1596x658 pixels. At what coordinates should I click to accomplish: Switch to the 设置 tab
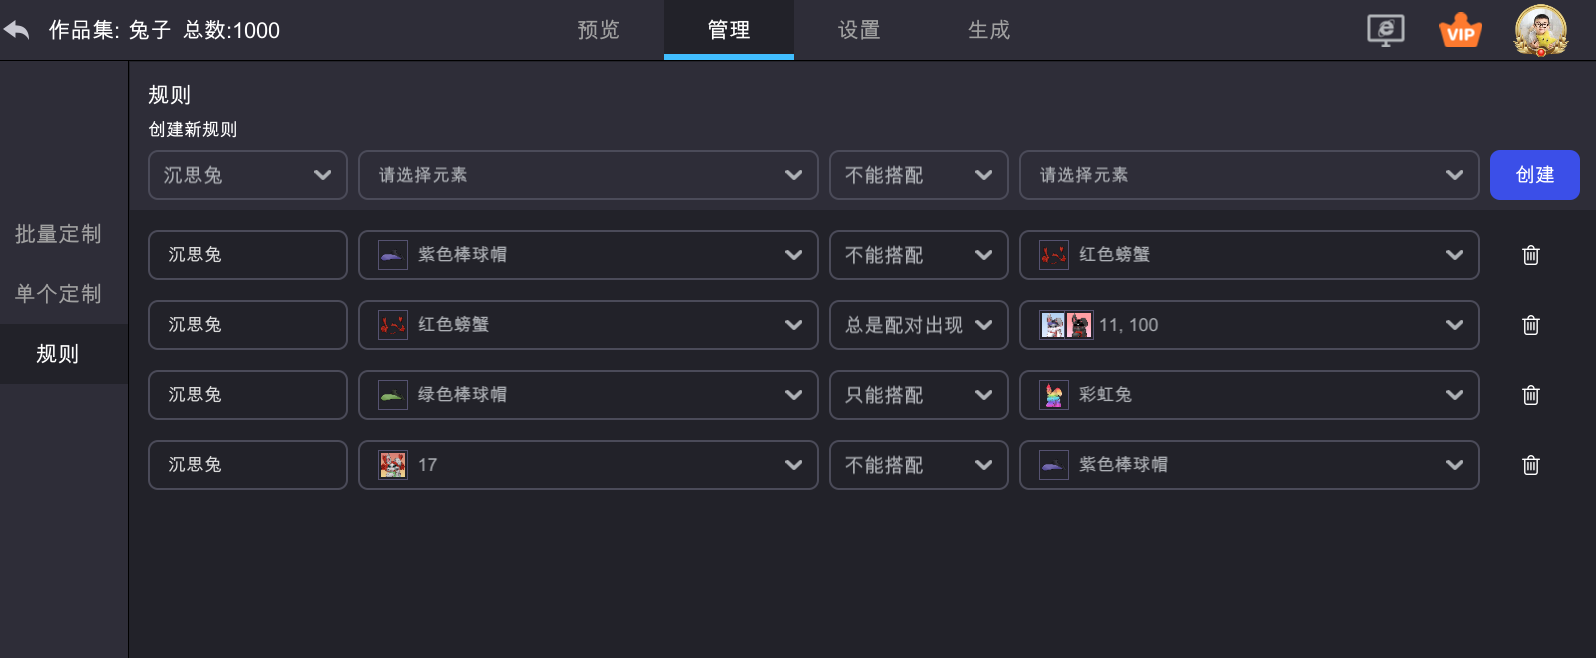tap(859, 30)
